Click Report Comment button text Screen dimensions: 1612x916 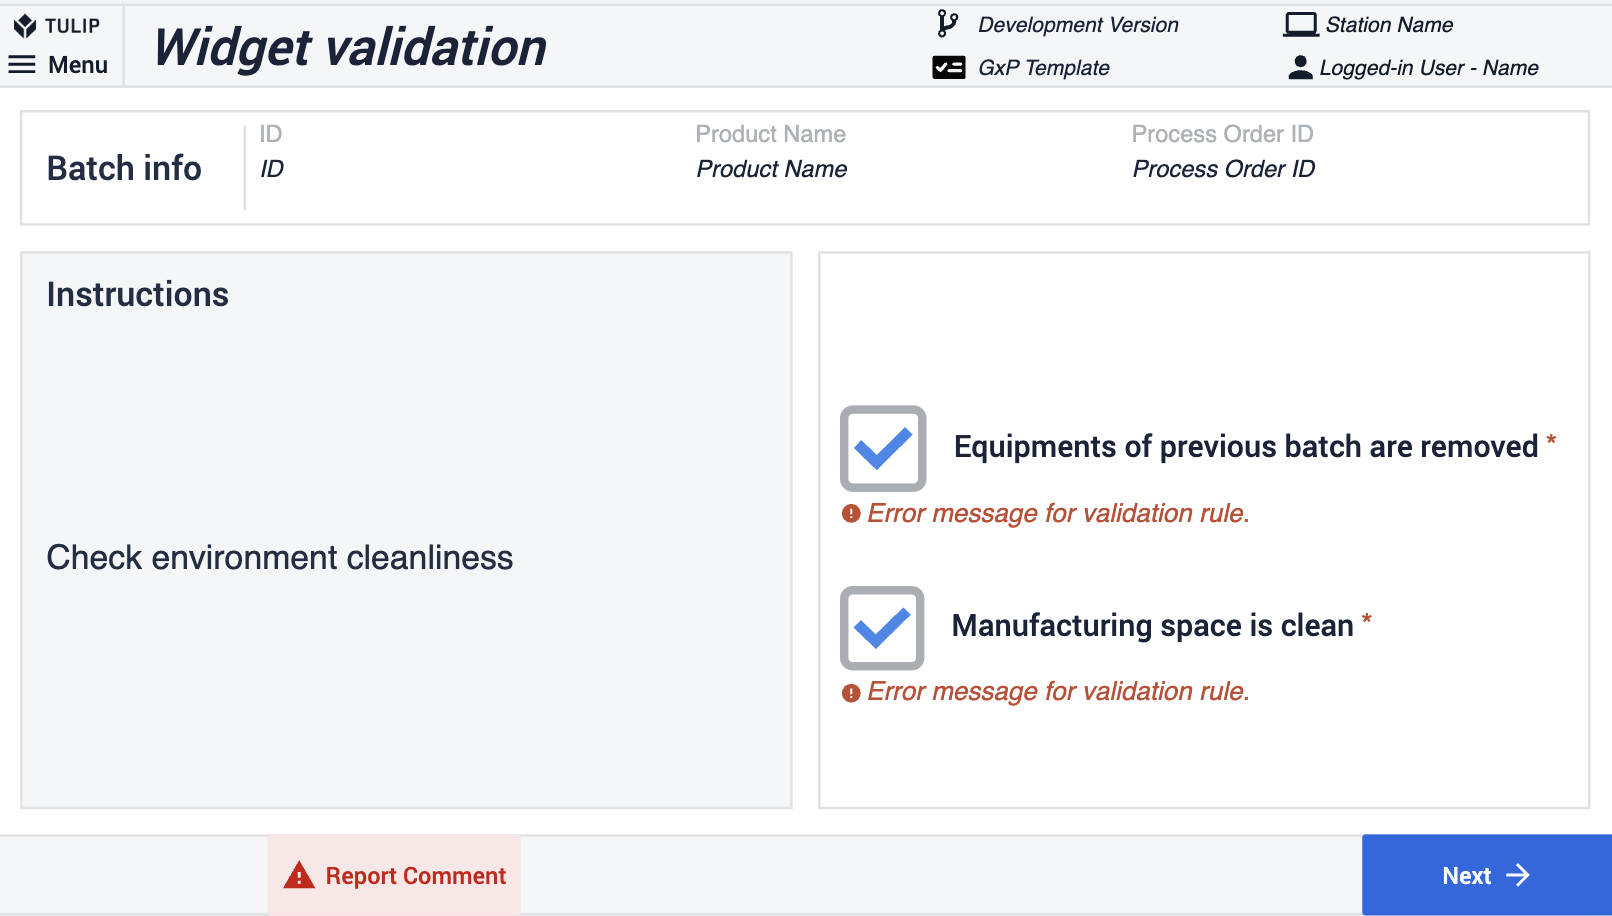416,876
